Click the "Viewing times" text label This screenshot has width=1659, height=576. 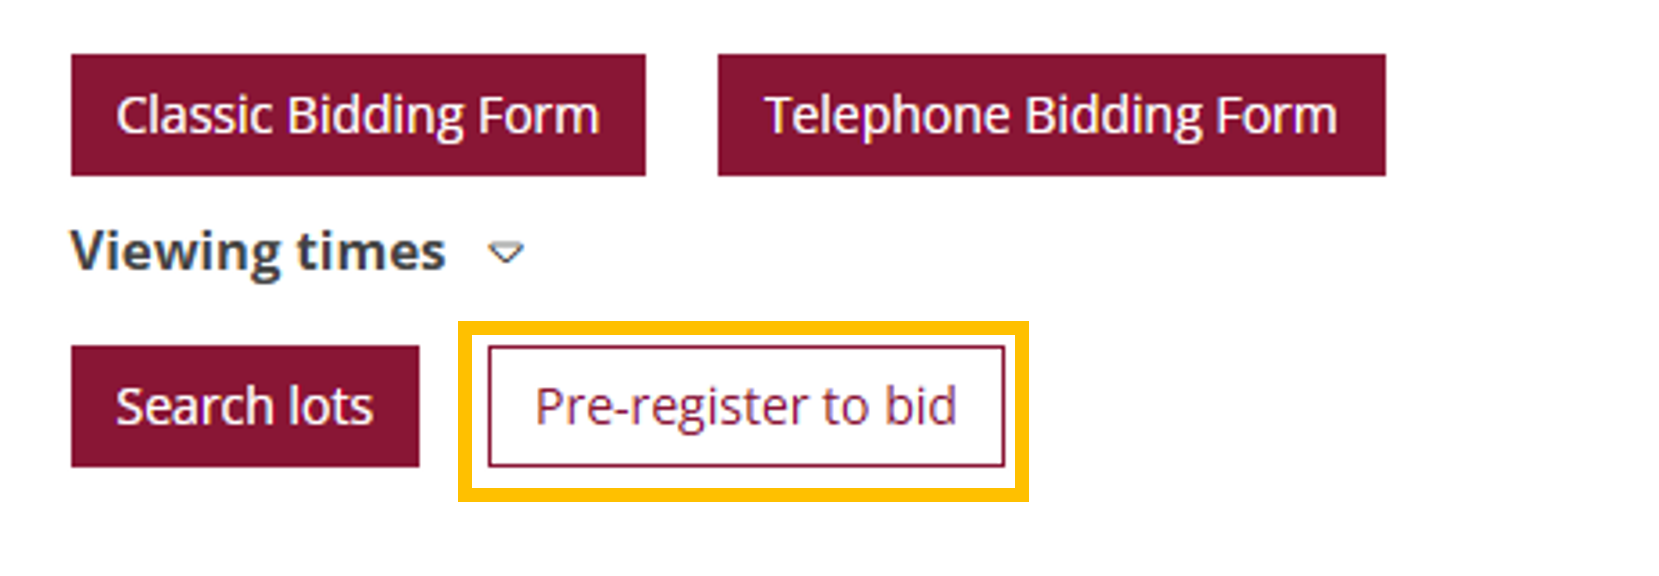[x=258, y=251]
